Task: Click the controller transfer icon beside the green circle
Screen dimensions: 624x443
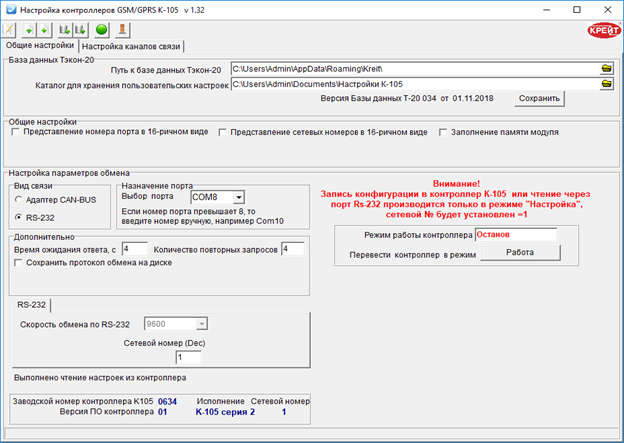Action: tap(80, 30)
